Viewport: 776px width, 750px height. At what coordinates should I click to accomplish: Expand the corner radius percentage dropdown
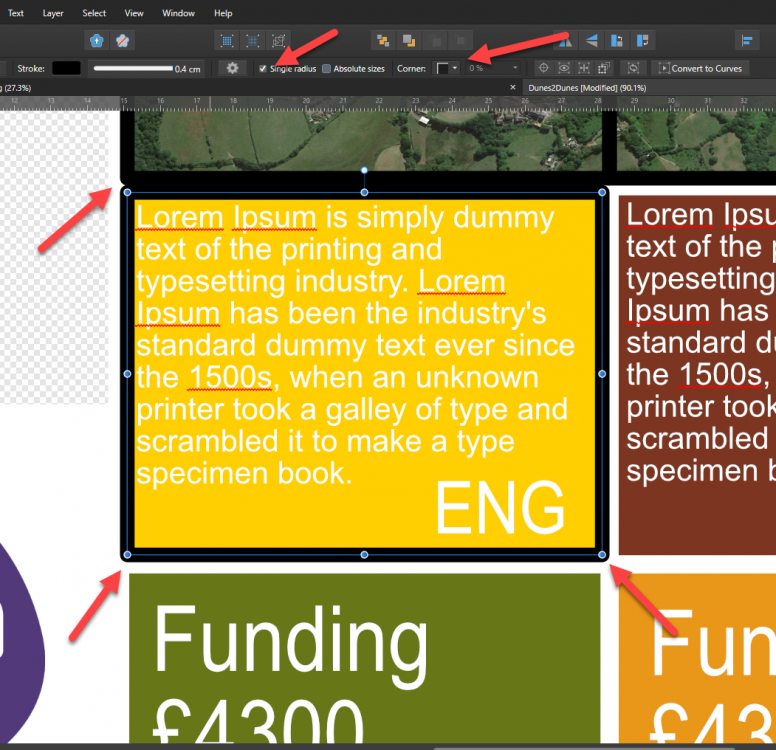pyautogui.click(x=515, y=68)
